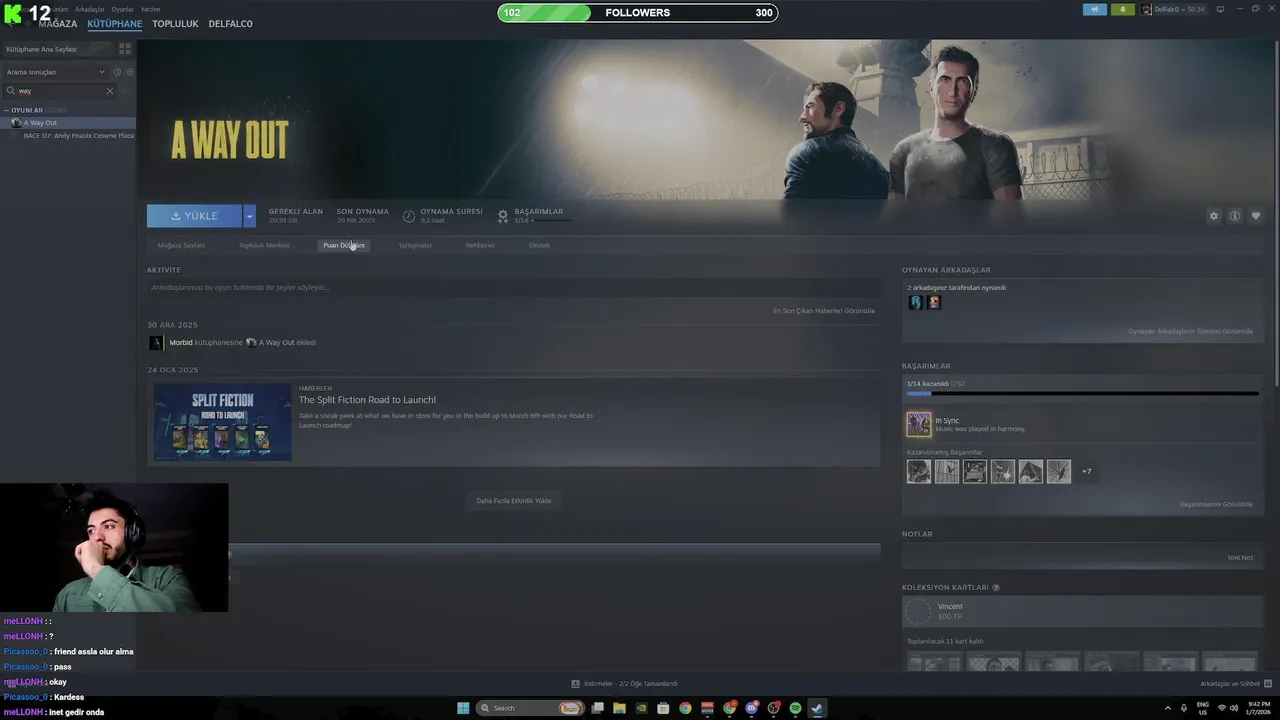Open the Arkadaşlar menu

[89, 9]
